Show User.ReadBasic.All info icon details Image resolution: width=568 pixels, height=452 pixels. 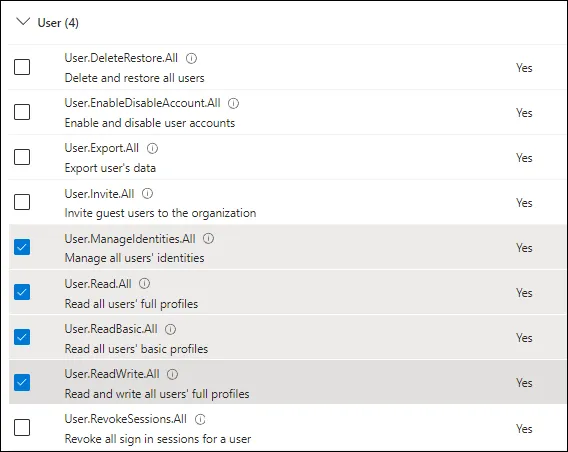tap(171, 329)
